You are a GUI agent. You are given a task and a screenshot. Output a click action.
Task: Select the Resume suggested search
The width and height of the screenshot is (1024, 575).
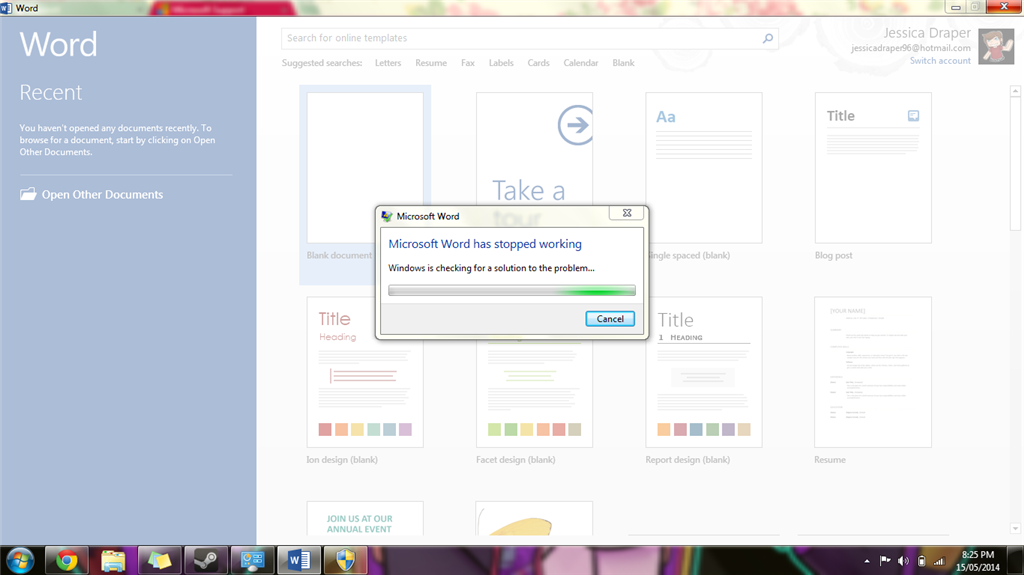(x=431, y=63)
